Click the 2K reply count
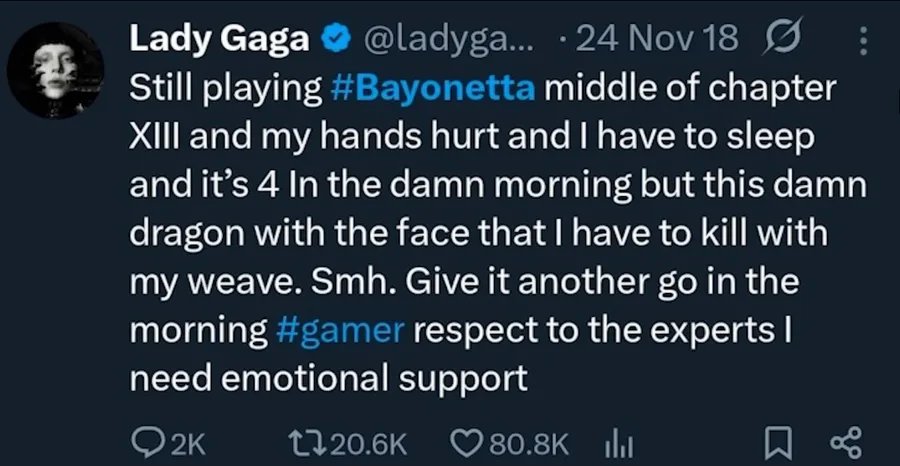Viewport: 900px width, 466px height. 187,443
